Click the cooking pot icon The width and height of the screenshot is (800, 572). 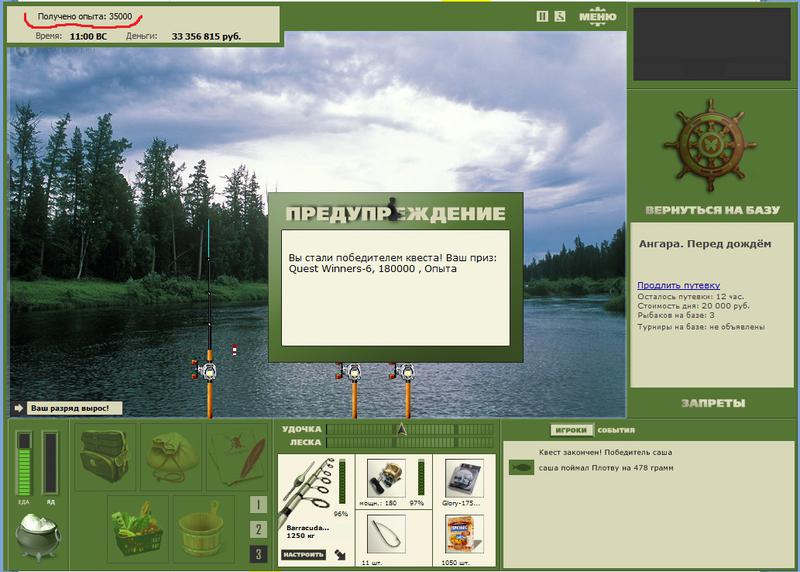37,536
